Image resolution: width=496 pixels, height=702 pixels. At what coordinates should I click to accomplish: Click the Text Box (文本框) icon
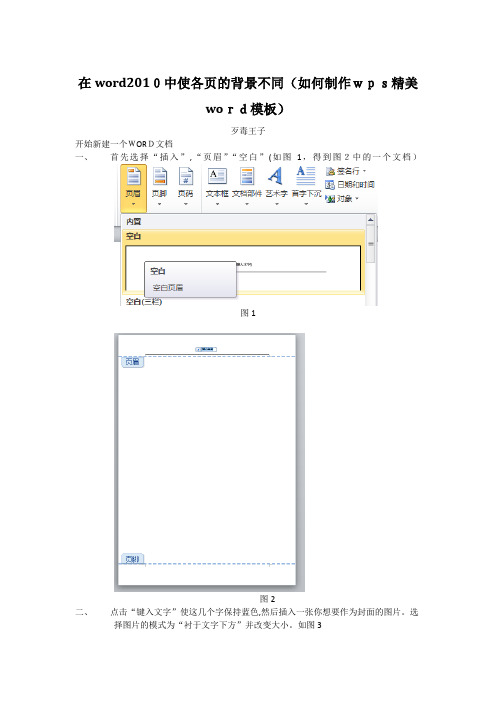coord(217,176)
